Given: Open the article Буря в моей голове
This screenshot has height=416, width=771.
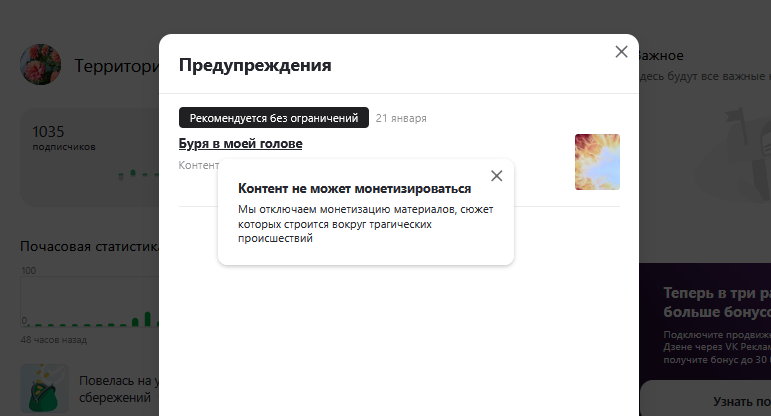Looking at the screenshot, I should pos(240,144).
